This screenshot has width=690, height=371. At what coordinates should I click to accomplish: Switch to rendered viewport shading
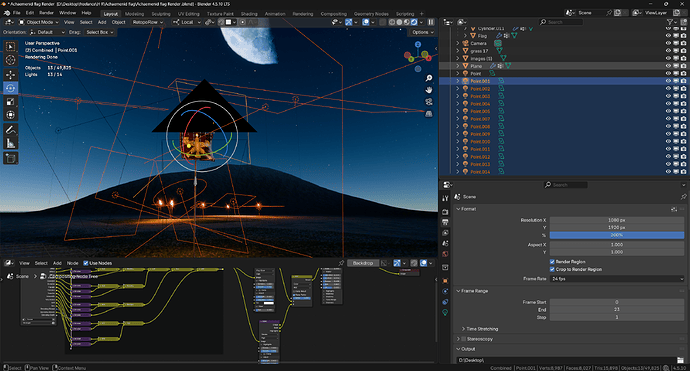[414, 22]
